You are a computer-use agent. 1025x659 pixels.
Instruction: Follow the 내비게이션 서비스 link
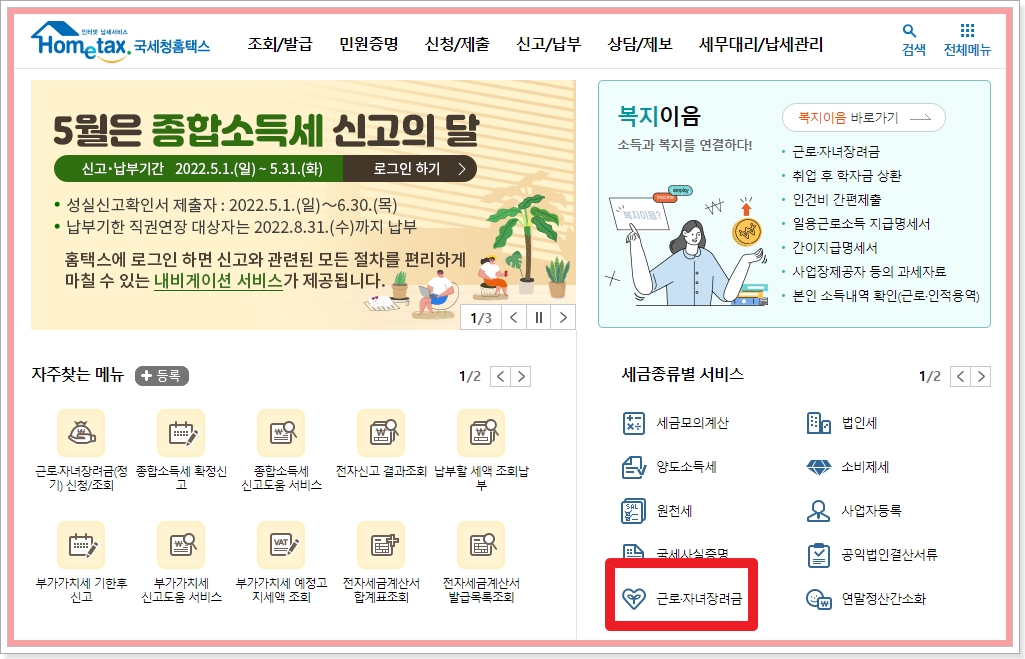click(x=218, y=281)
